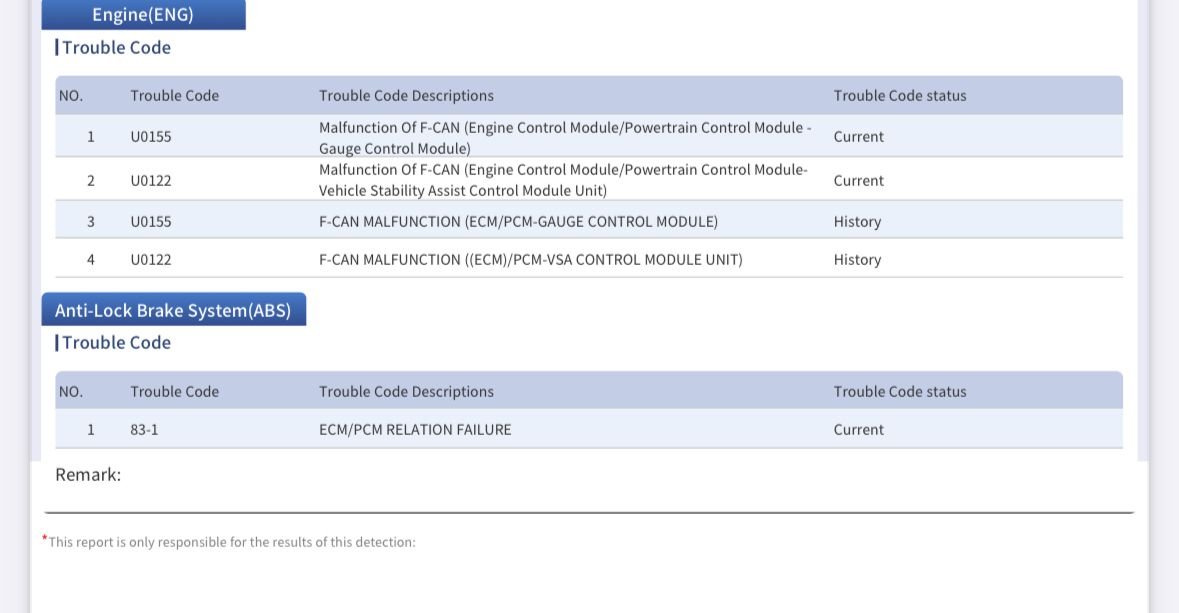
Task: Click Trouble Code status header in ABS table
Action: click(900, 392)
